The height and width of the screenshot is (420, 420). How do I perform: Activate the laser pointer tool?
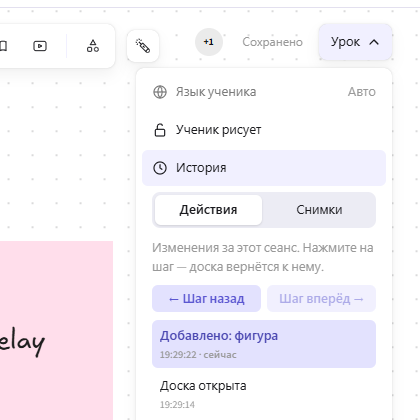(x=143, y=46)
